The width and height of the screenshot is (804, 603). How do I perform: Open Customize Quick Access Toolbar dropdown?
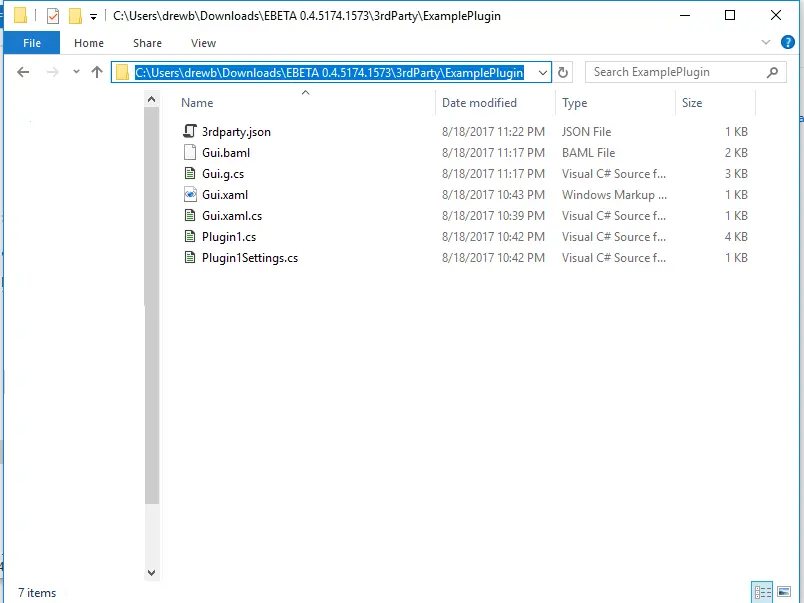click(x=93, y=17)
